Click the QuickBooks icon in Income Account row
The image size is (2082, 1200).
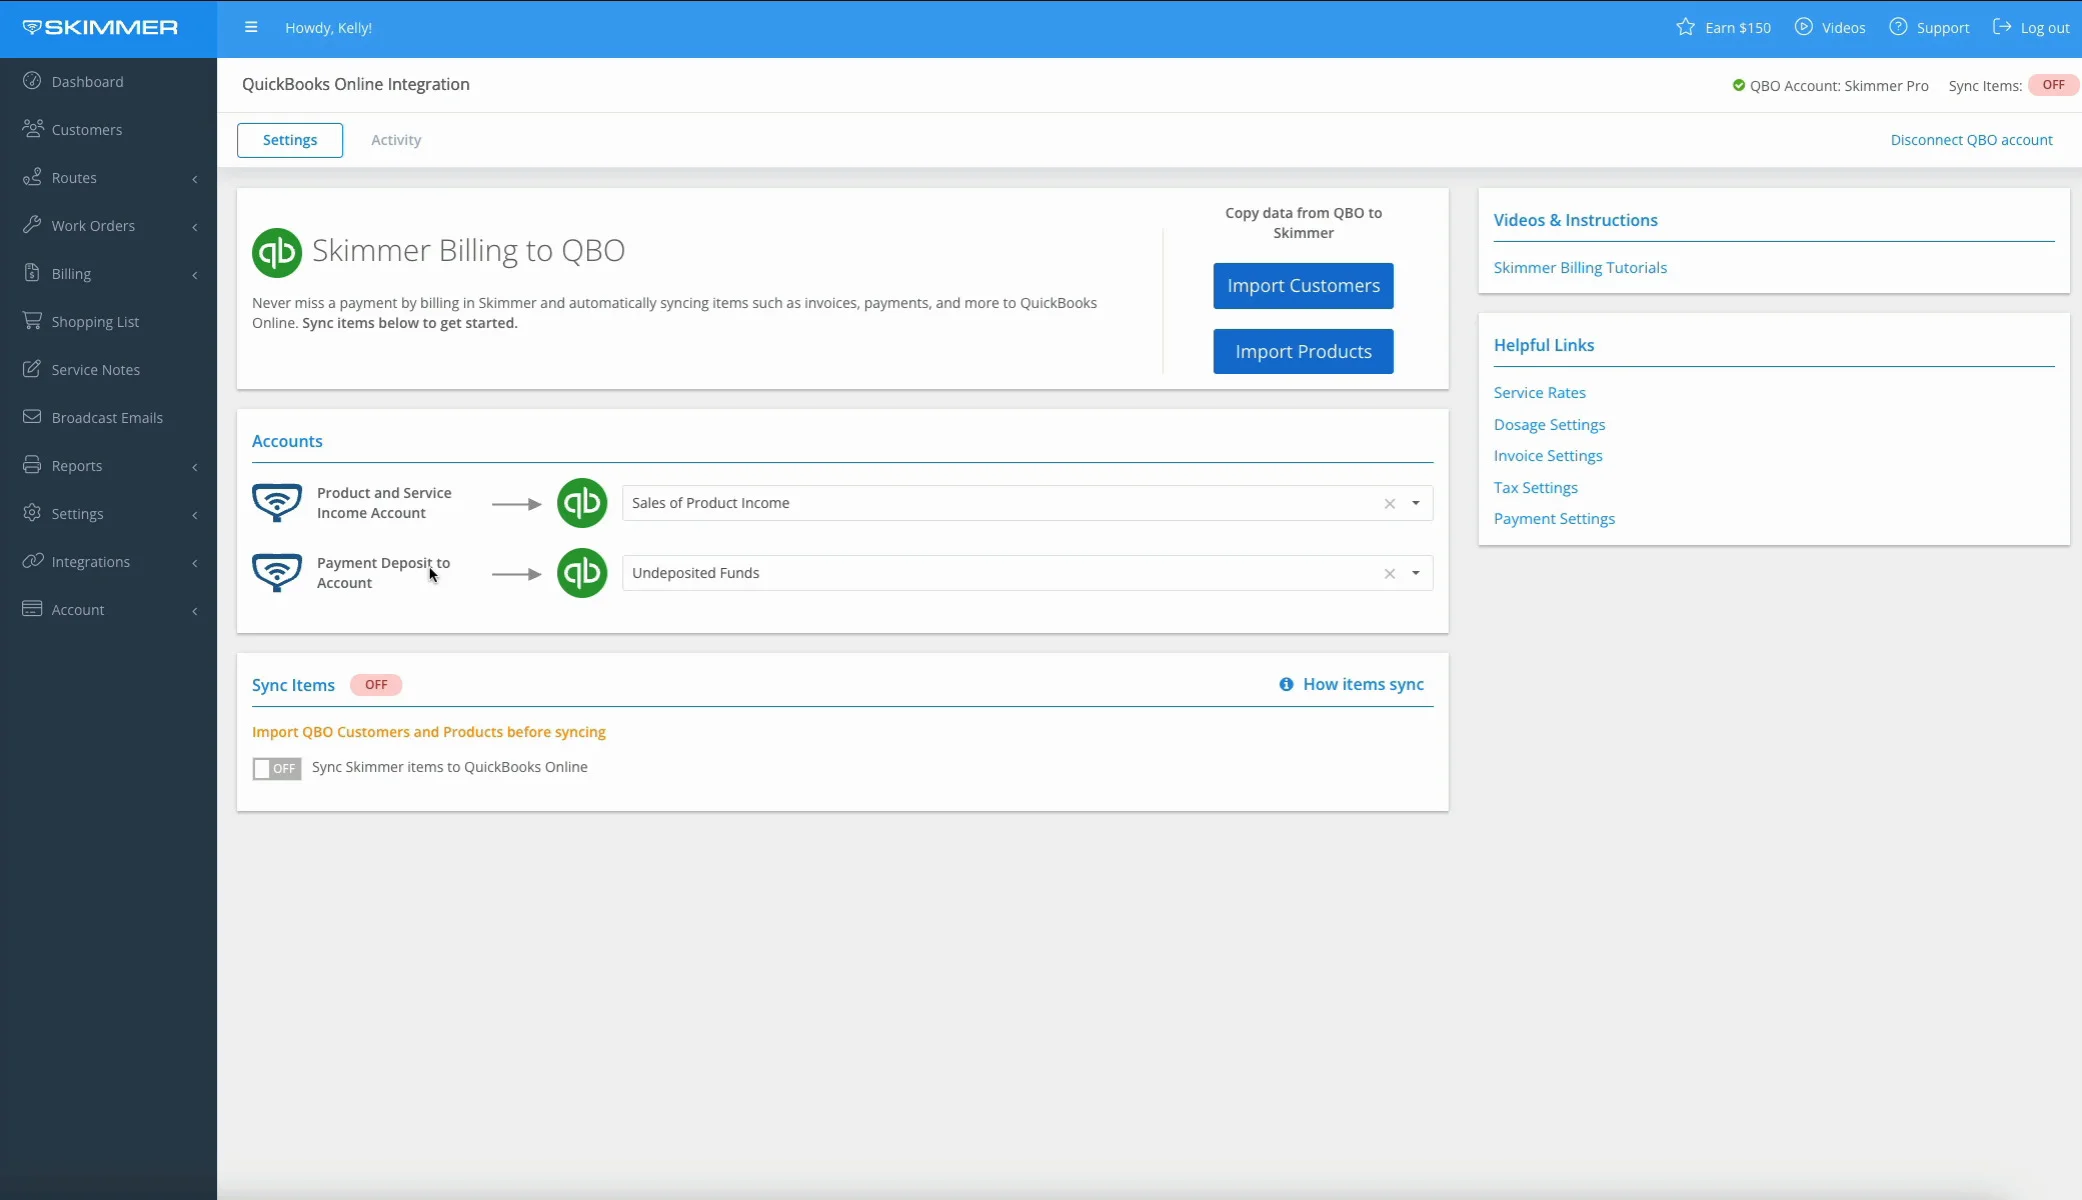582,503
